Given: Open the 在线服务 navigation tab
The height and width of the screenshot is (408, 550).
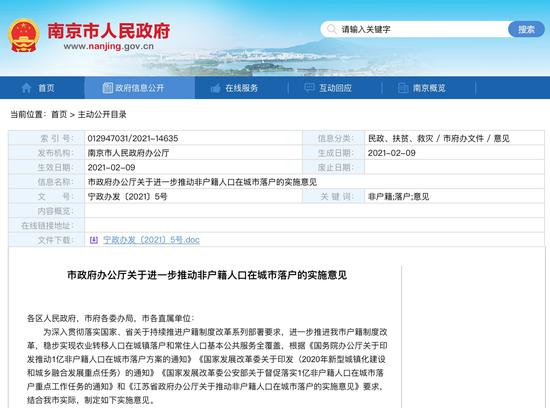Looking at the screenshot, I should (x=241, y=88).
